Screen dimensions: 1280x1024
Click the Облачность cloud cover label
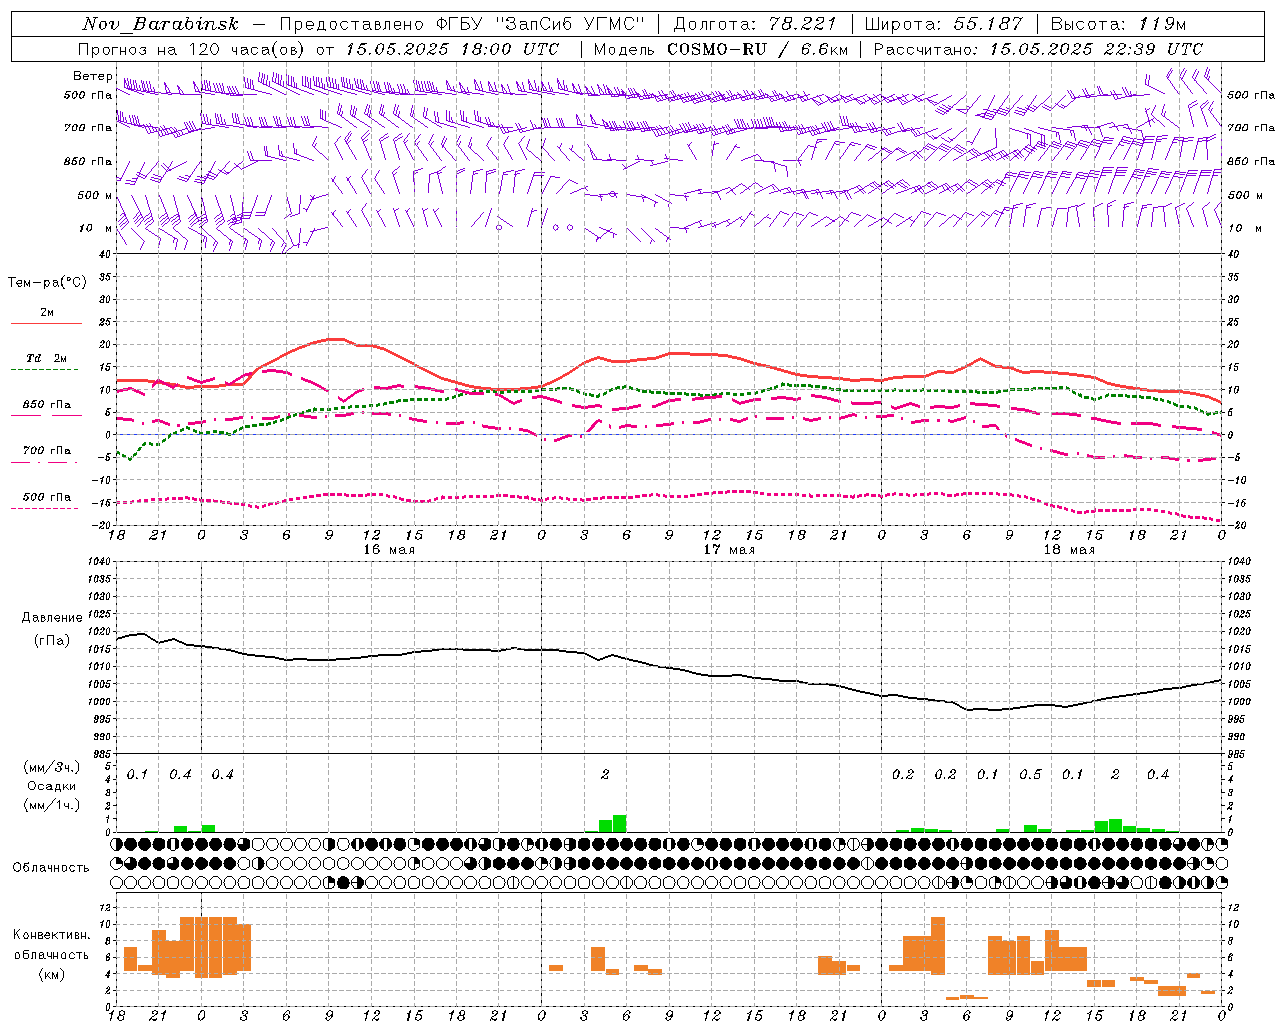point(51,867)
